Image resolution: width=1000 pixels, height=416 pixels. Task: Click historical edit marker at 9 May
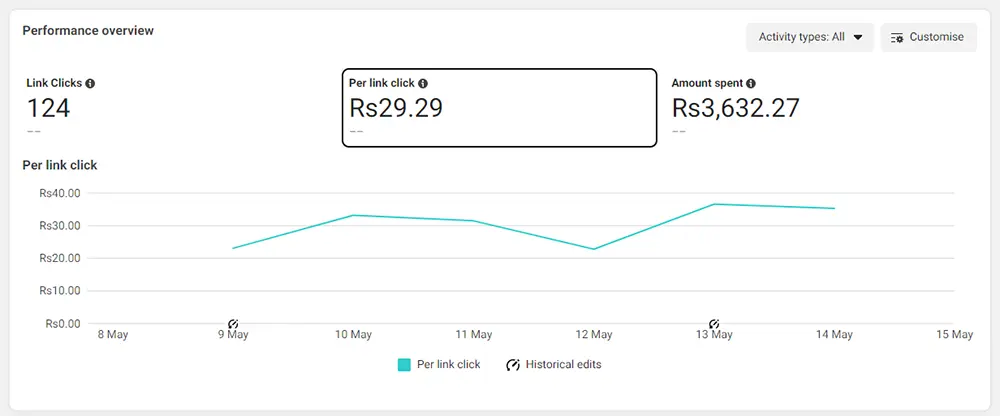coord(233,324)
